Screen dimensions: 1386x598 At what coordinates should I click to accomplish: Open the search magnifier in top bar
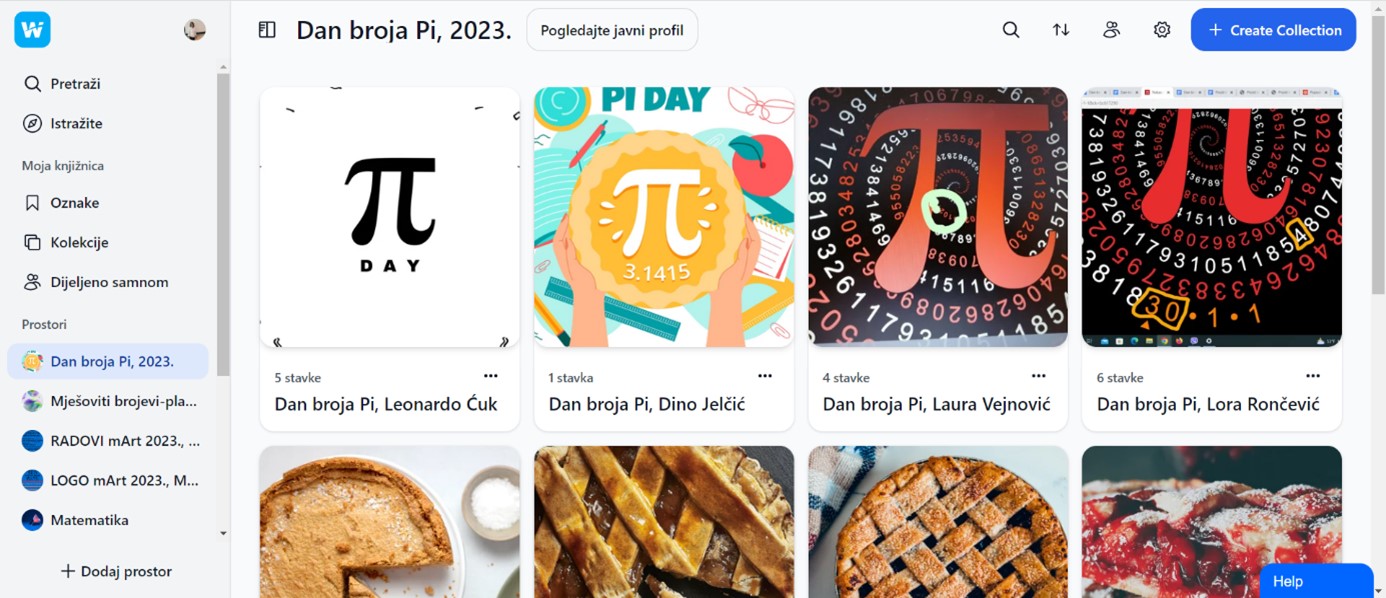[x=1011, y=30]
